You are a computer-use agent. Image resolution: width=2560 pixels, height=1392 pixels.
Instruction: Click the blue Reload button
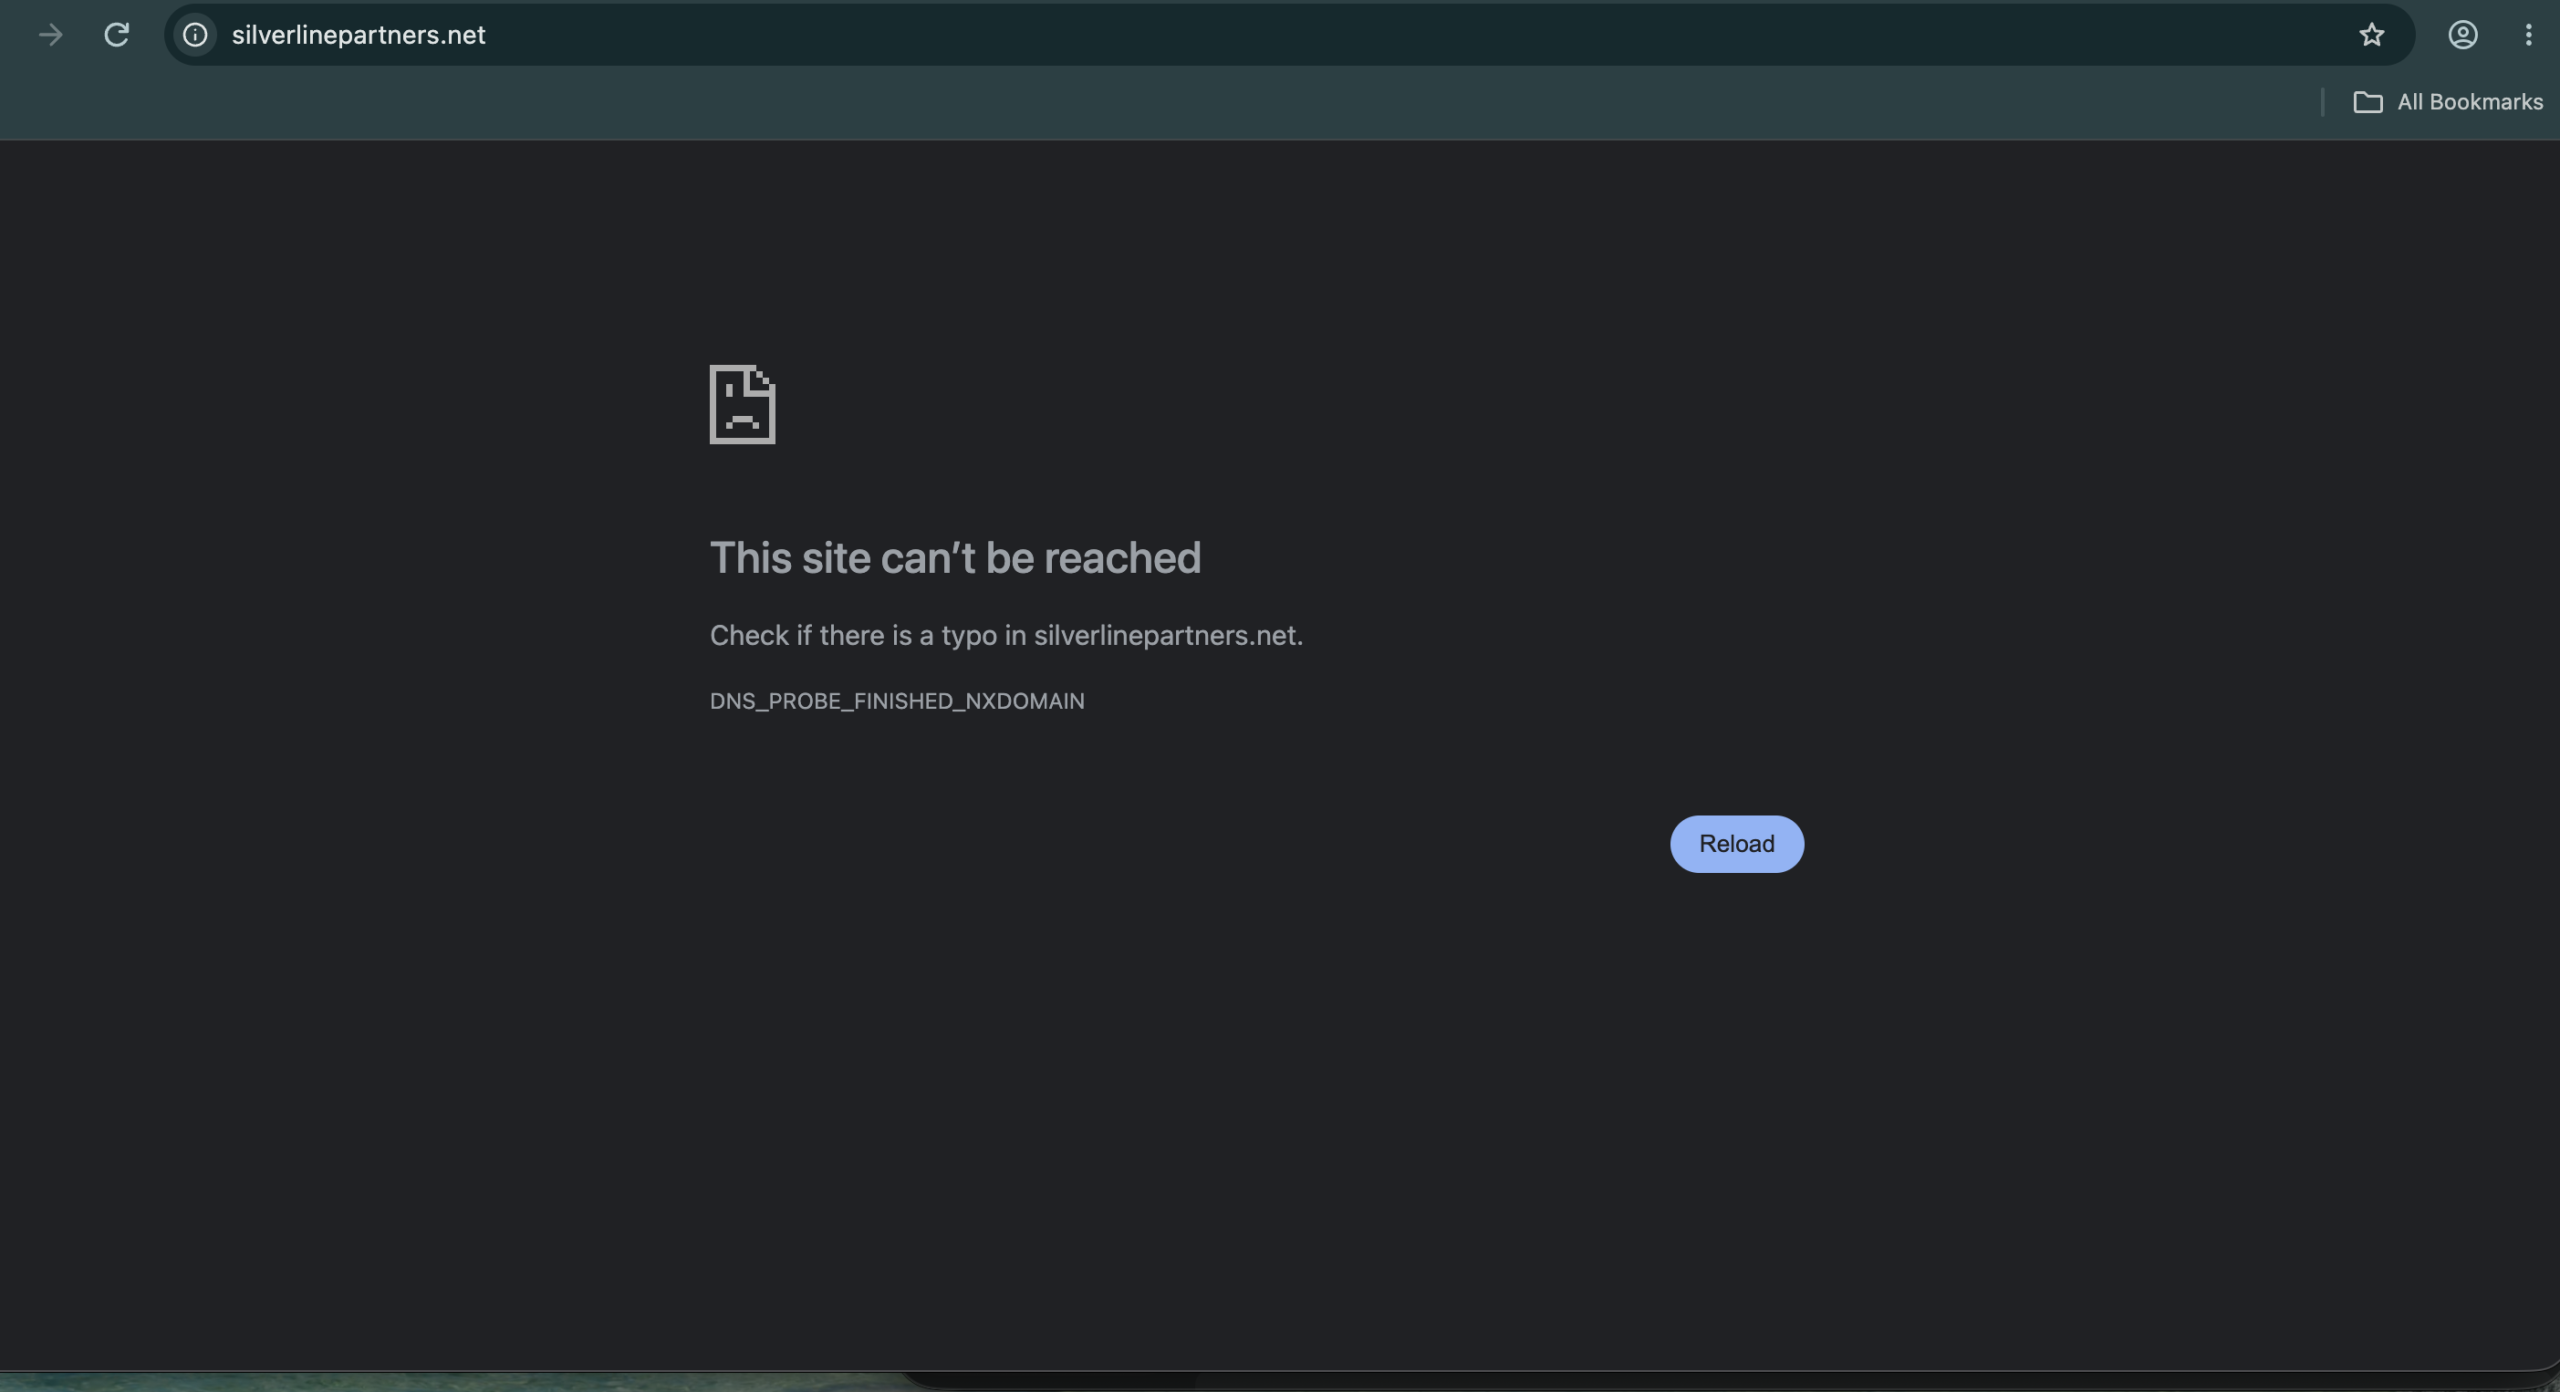(1737, 844)
